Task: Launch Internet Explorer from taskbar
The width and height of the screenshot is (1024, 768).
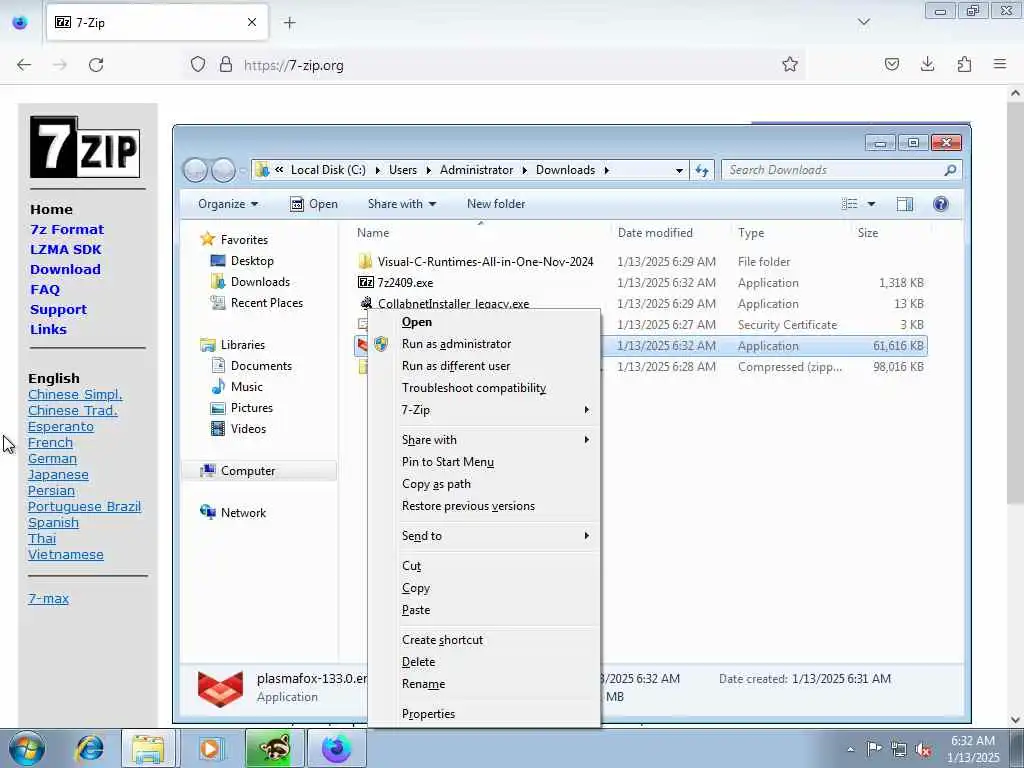Action: pyautogui.click(x=89, y=748)
